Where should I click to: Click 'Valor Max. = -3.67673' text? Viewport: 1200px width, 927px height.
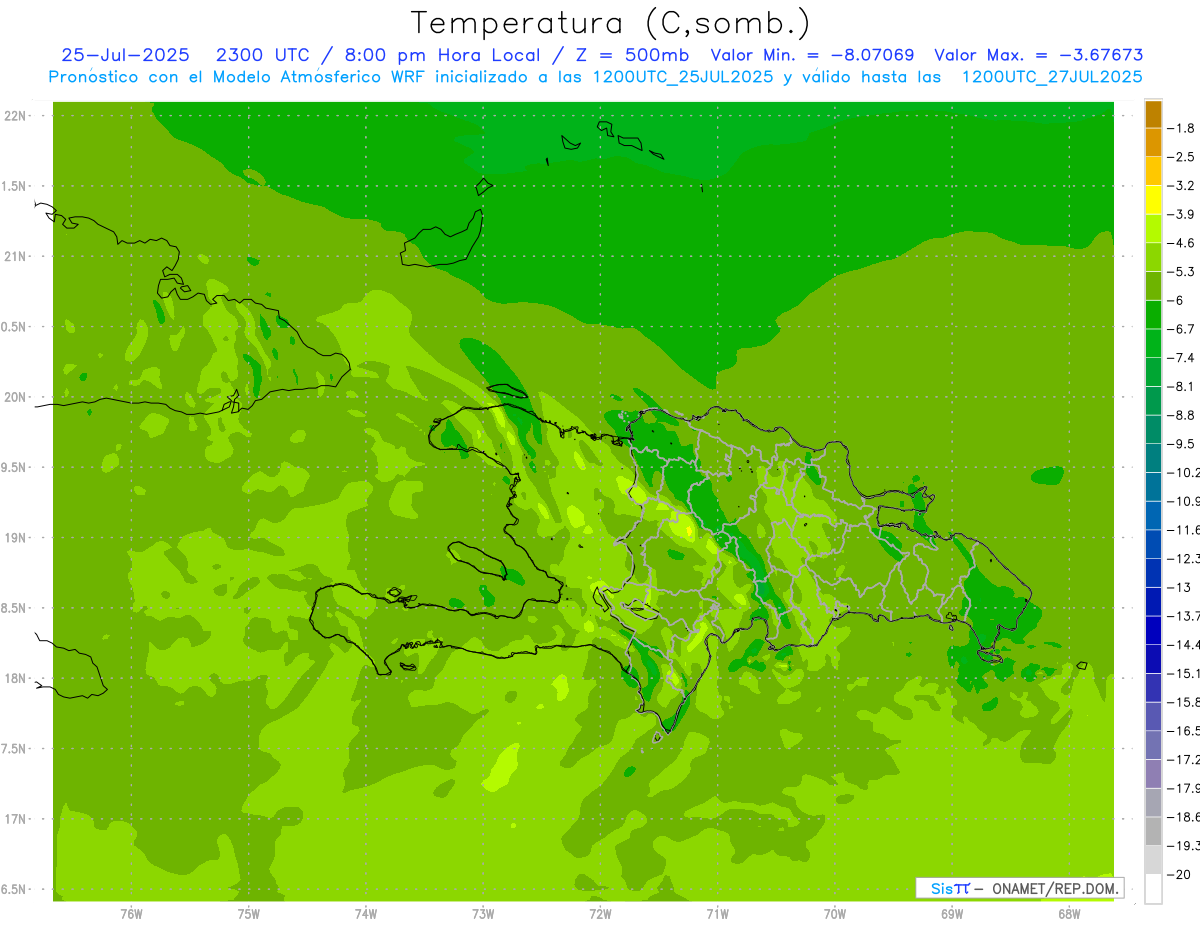coord(1039,55)
